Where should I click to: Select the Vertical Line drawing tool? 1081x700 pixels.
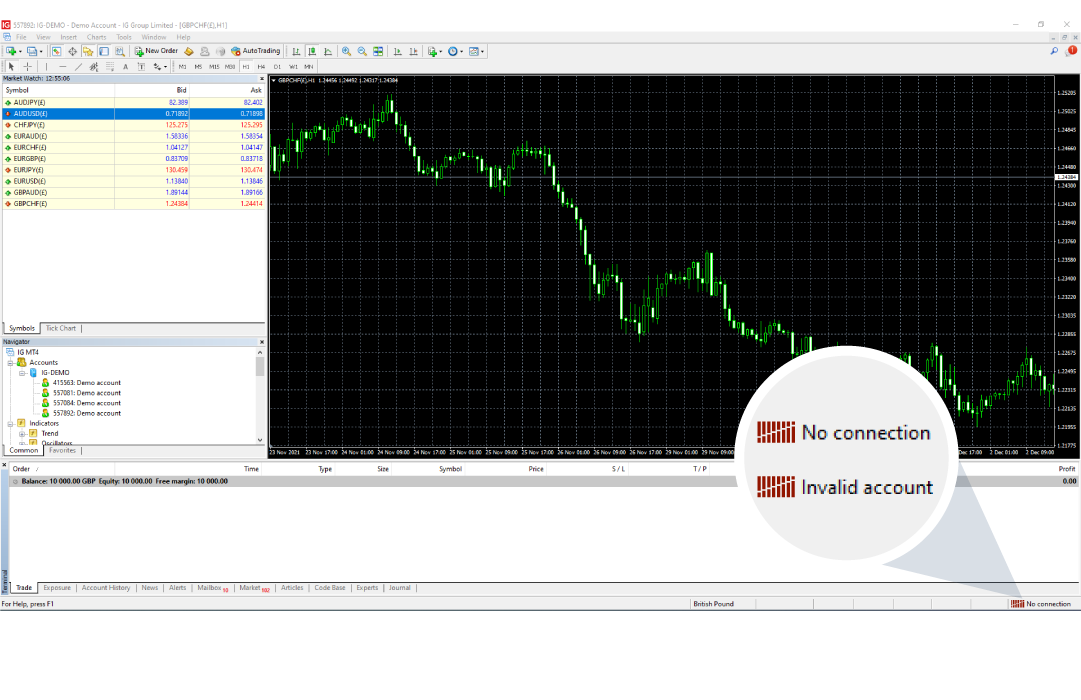click(46, 67)
